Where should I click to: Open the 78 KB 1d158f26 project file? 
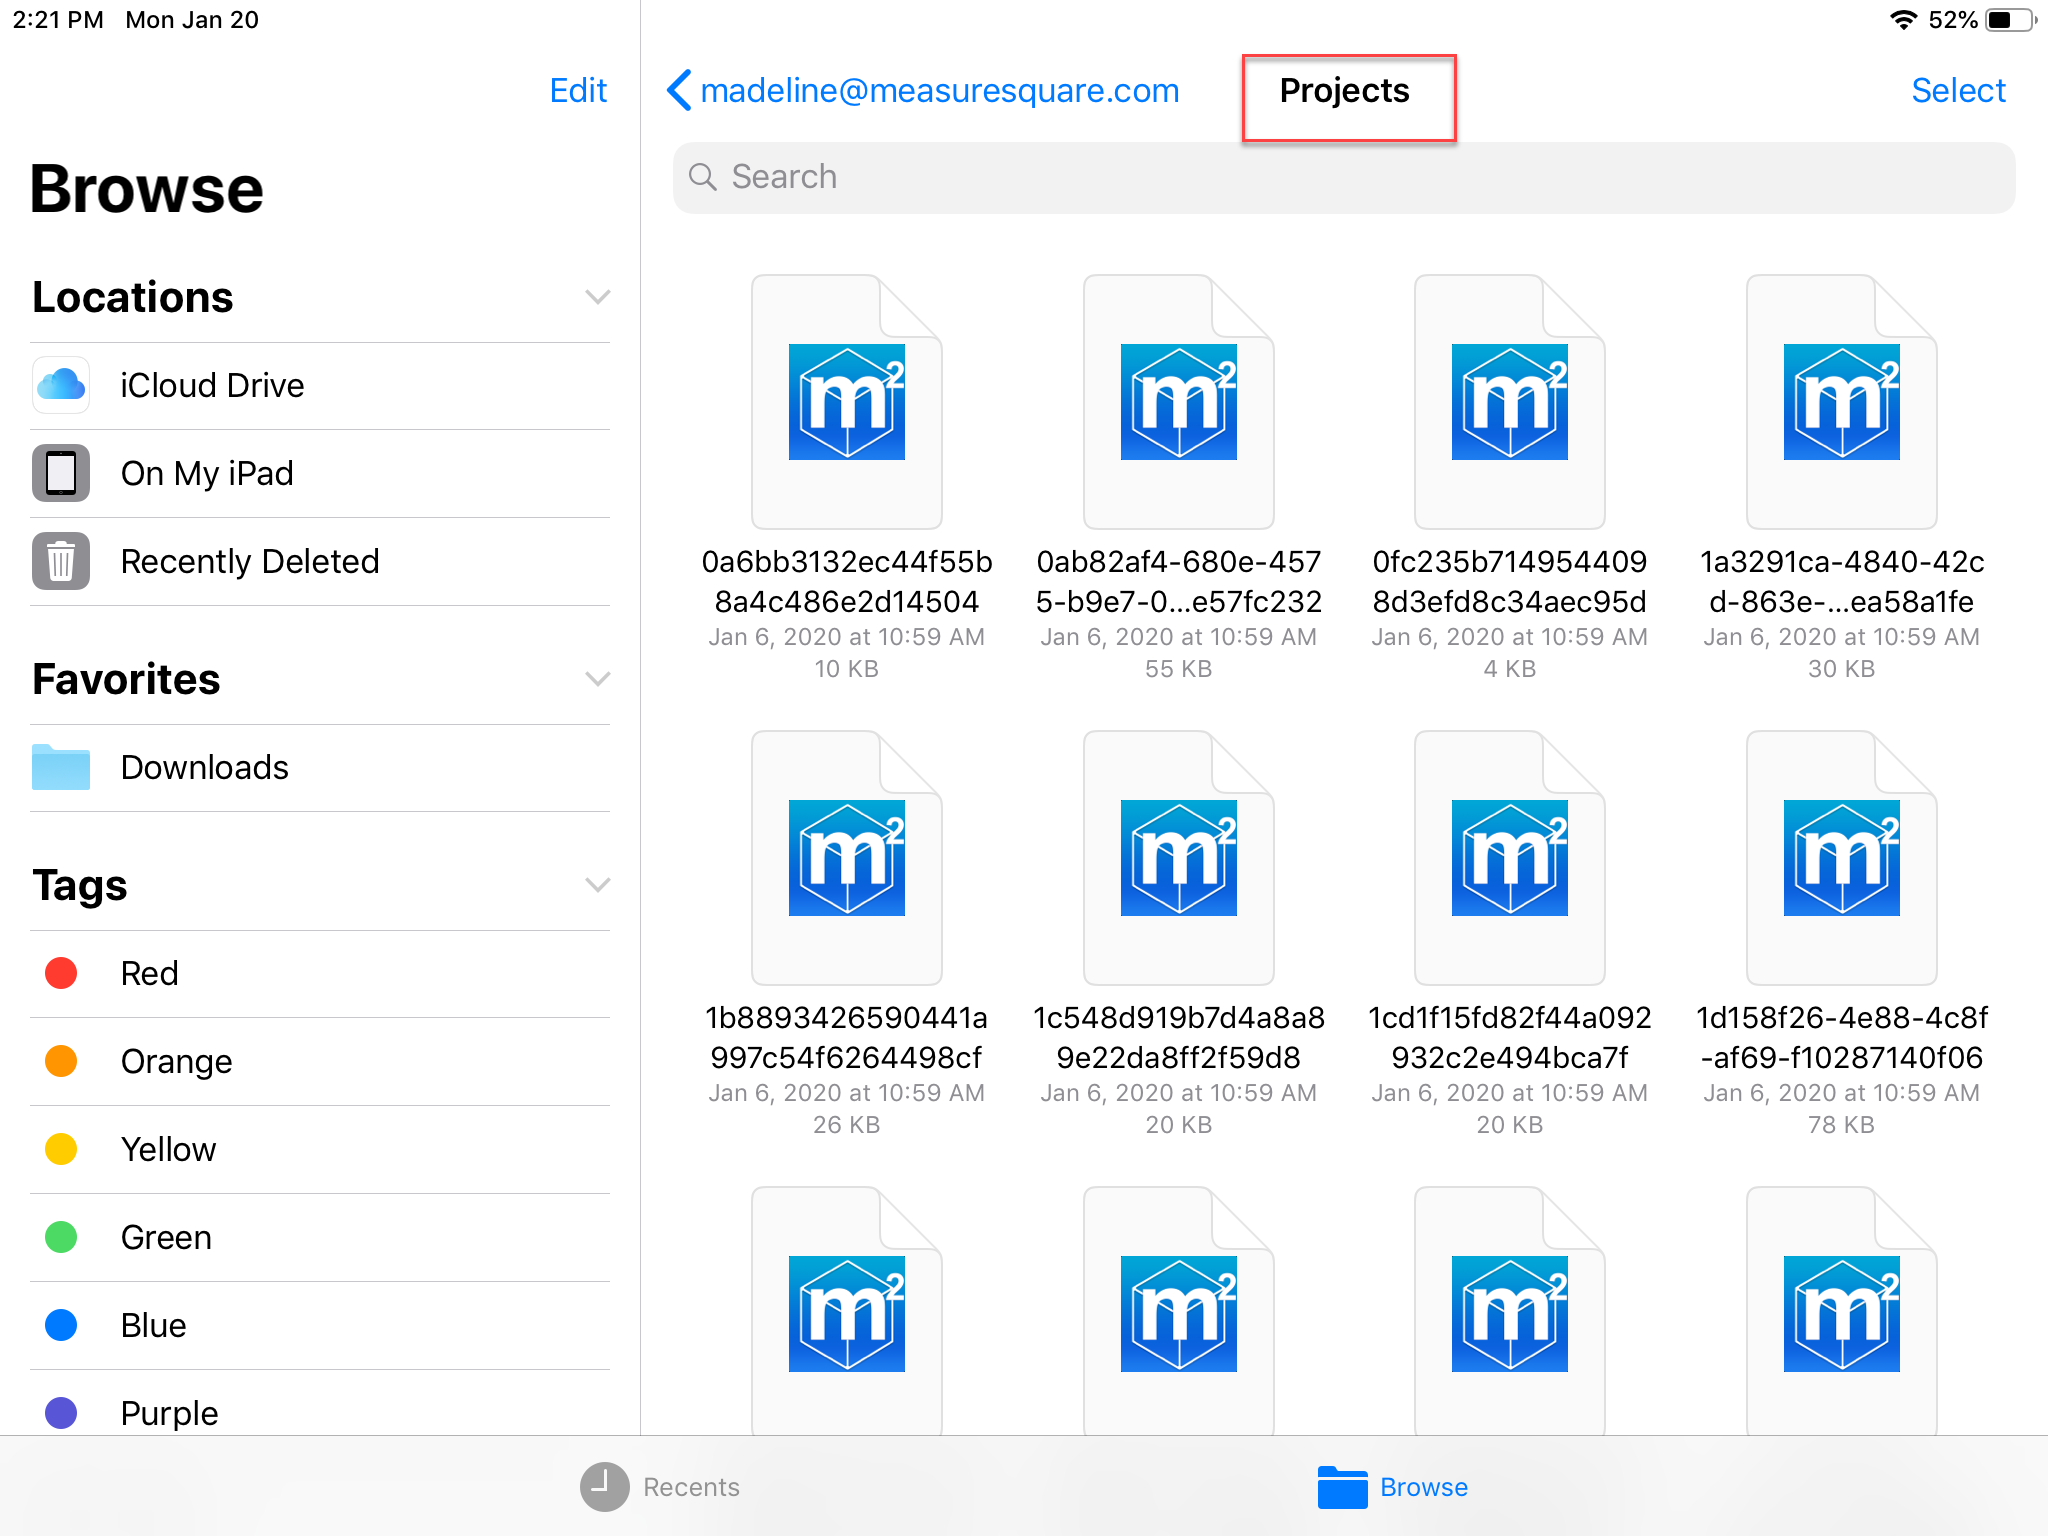[x=1841, y=858]
